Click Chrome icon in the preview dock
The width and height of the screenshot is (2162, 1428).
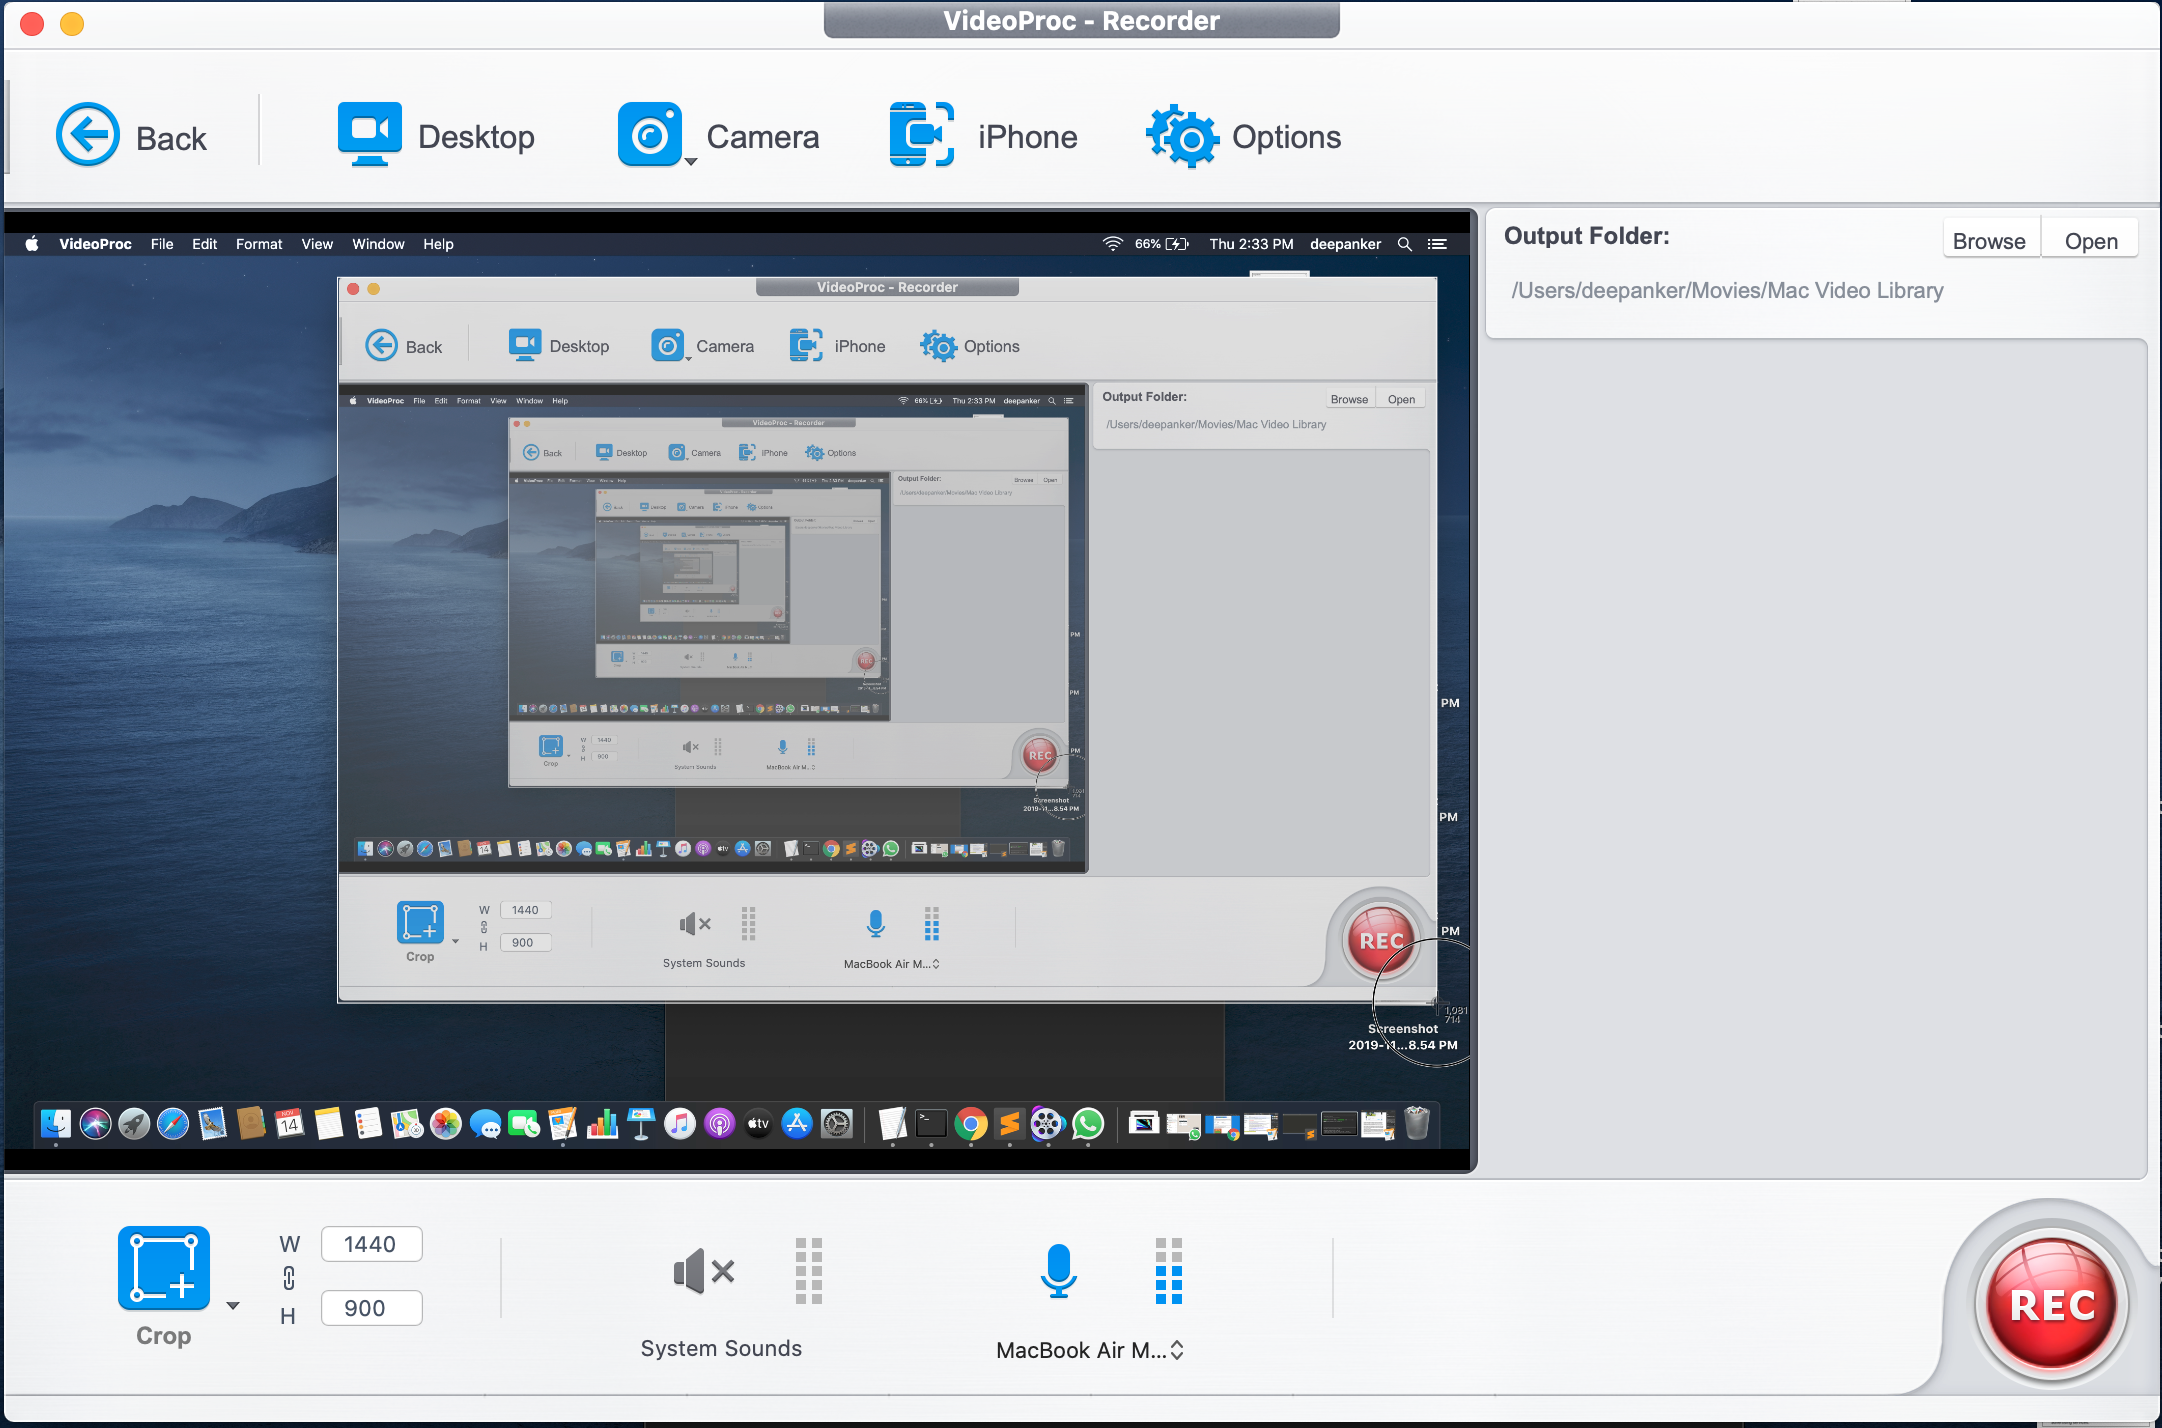coord(970,1124)
